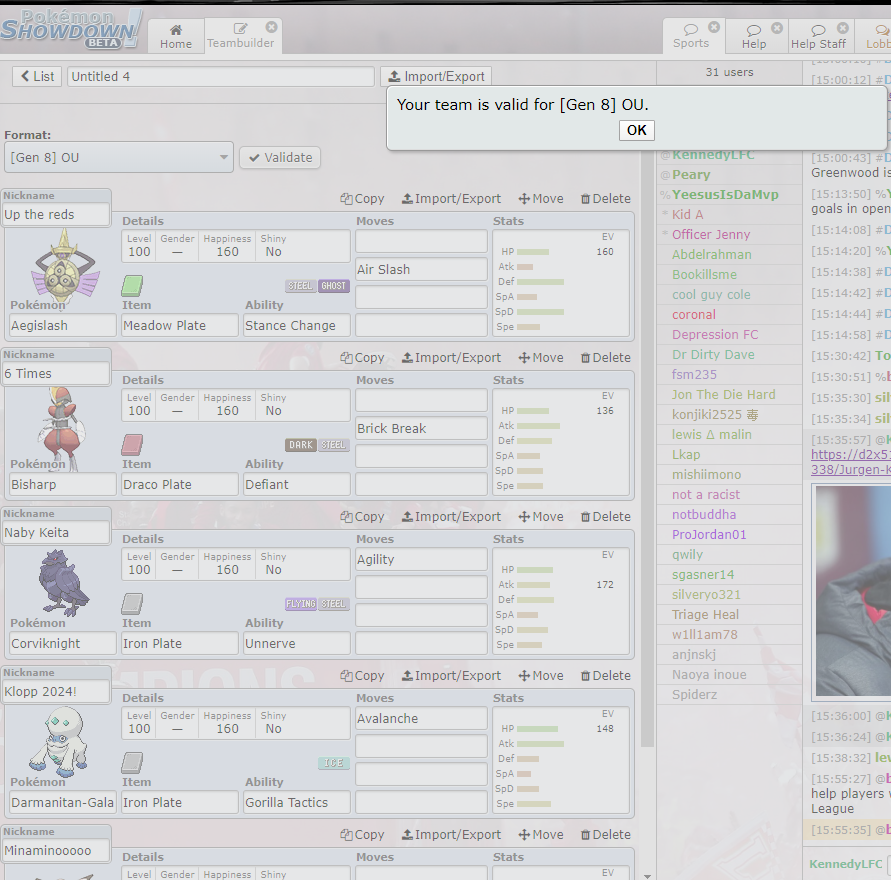This screenshot has height=880, width=891.
Task: Select the Air Slash move field
Action: click(421, 269)
